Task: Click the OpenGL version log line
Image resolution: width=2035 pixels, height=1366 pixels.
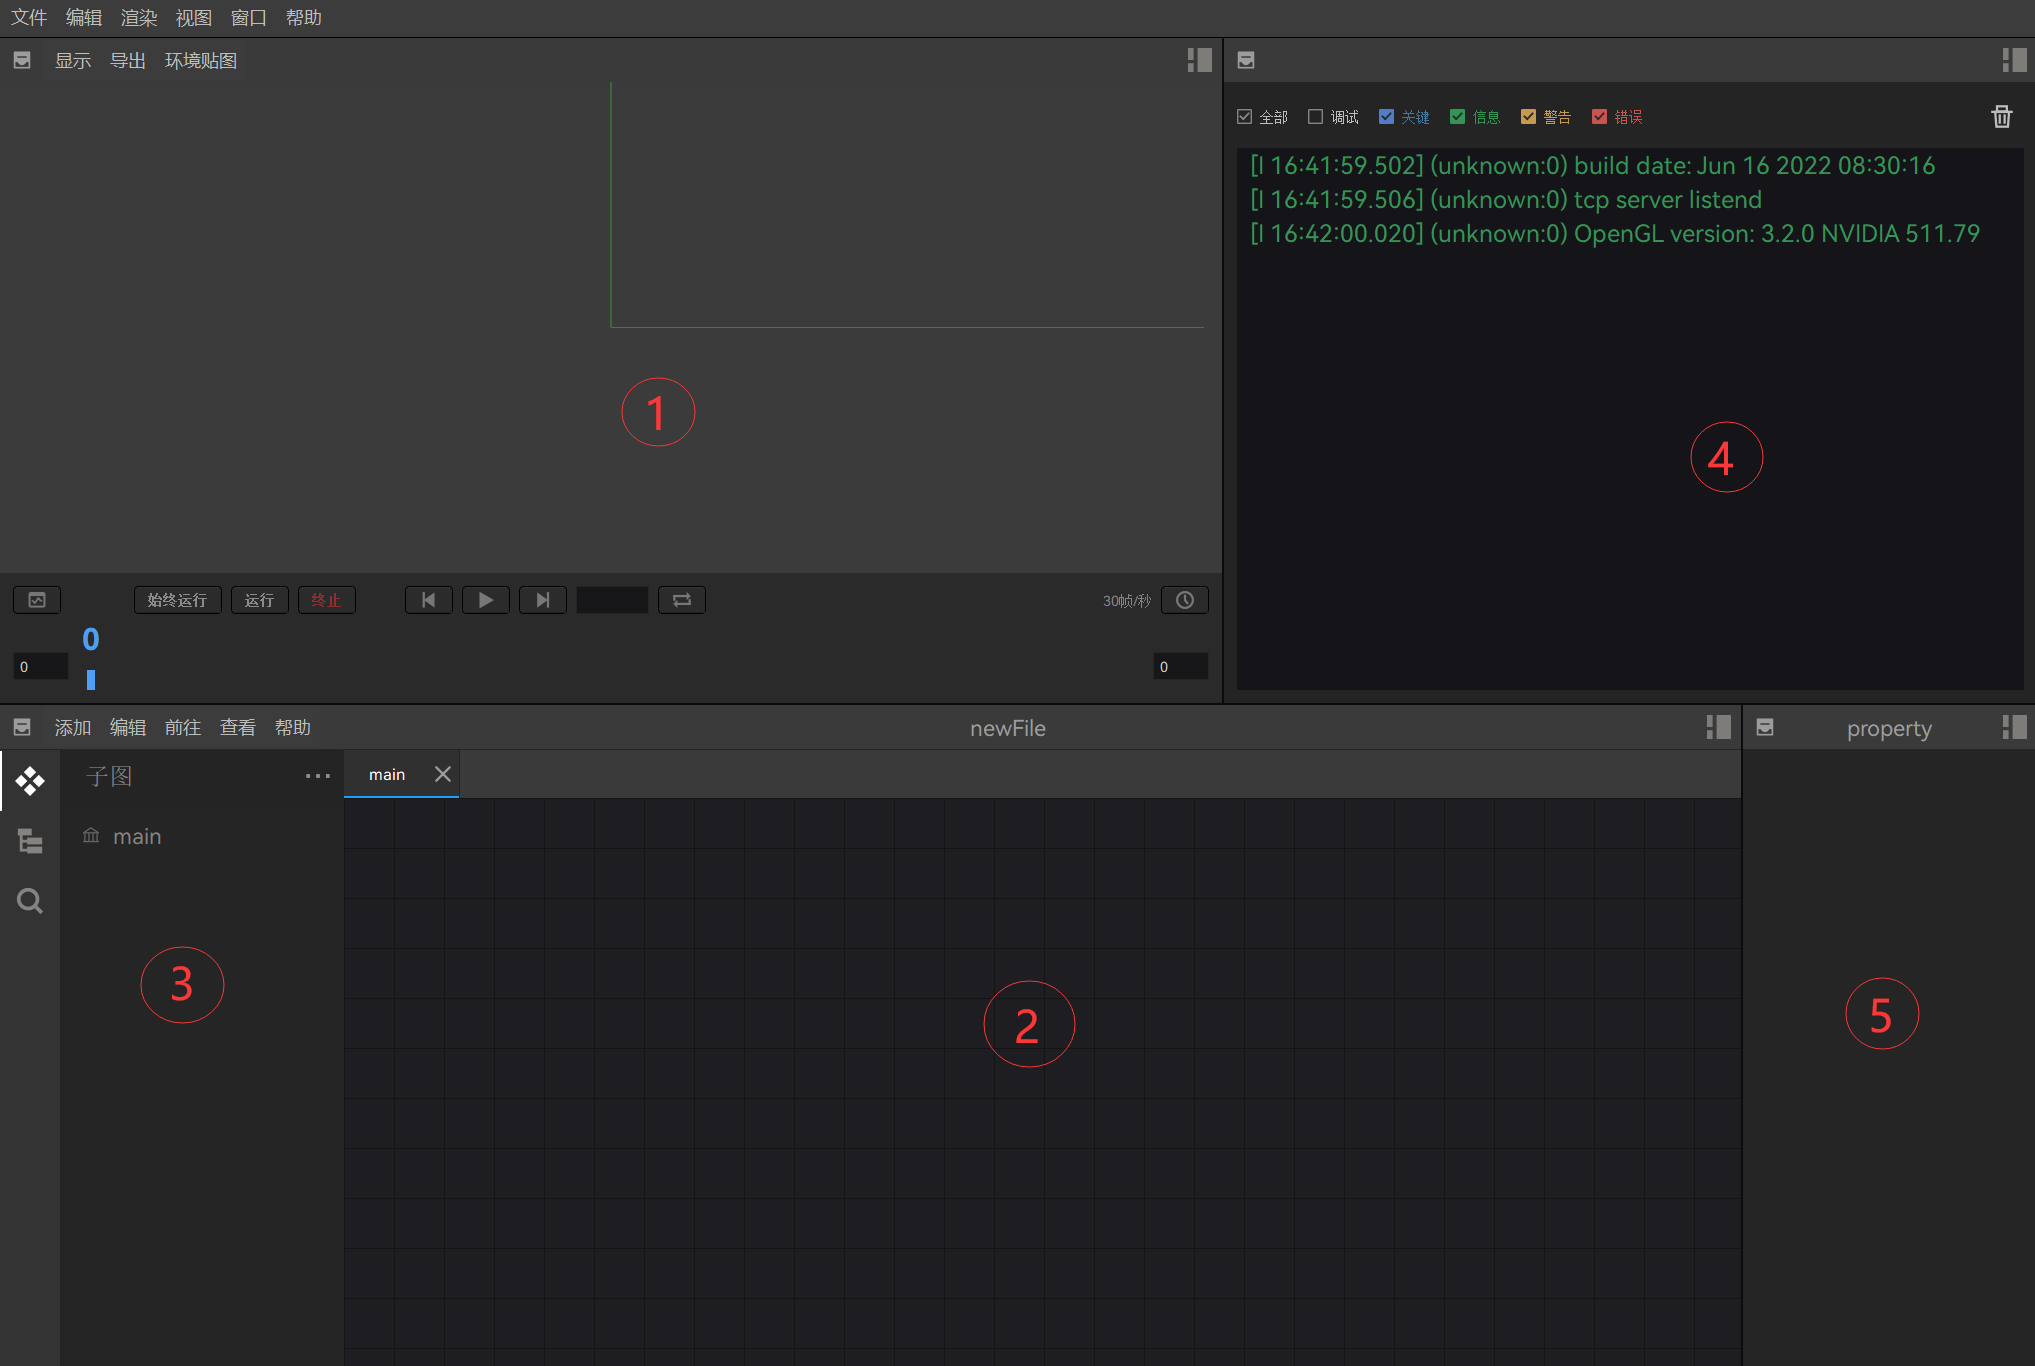Action: [x=1614, y=234]
